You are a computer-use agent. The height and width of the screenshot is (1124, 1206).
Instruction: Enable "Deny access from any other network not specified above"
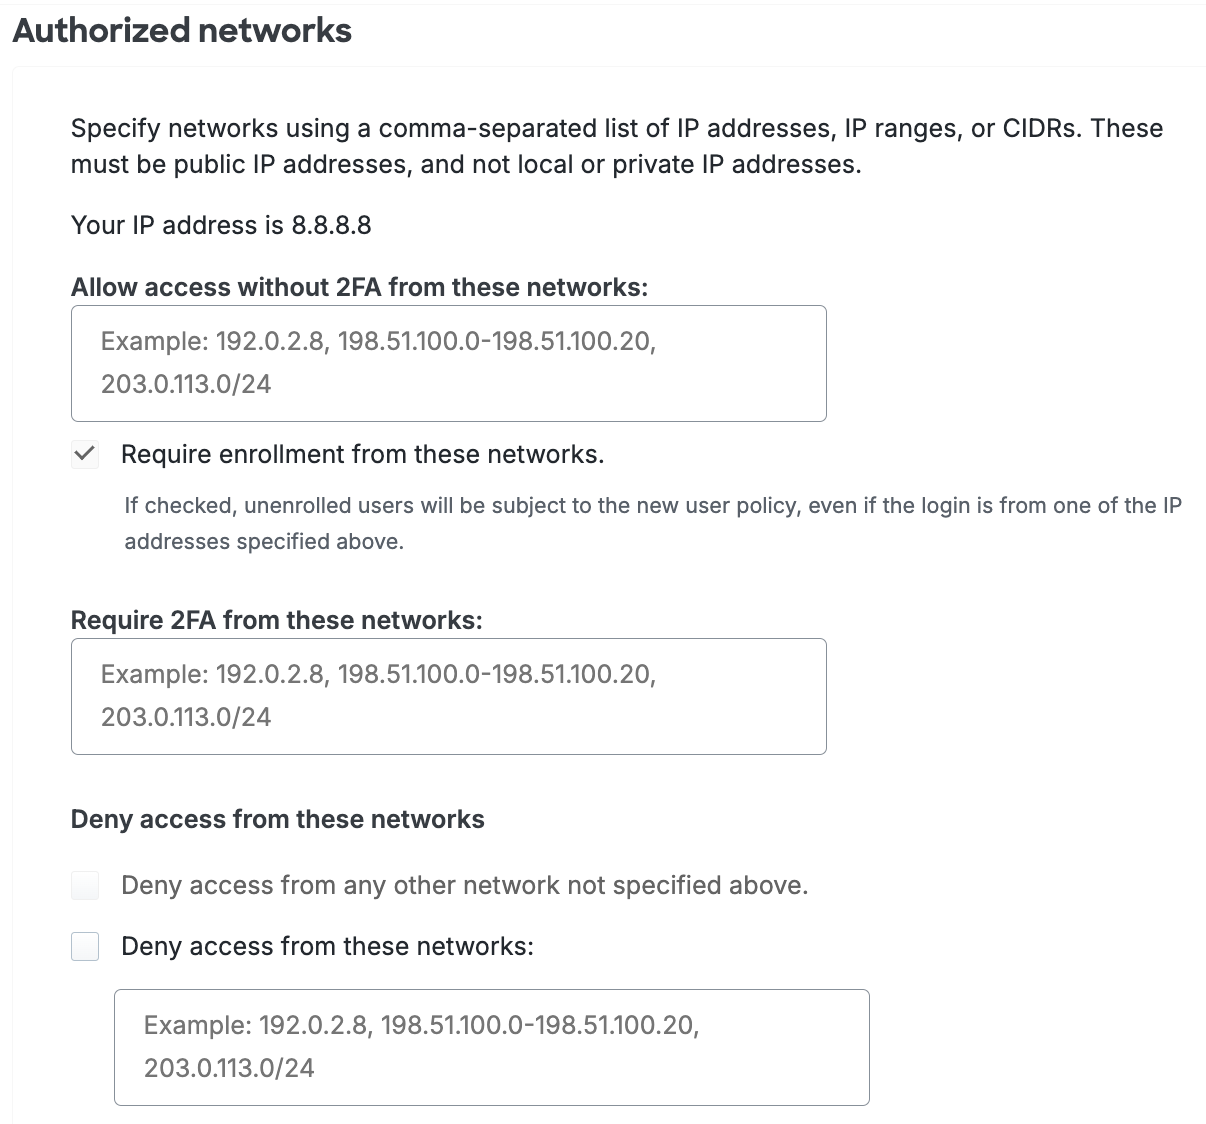pyautogui.click(x=85, y=885)
